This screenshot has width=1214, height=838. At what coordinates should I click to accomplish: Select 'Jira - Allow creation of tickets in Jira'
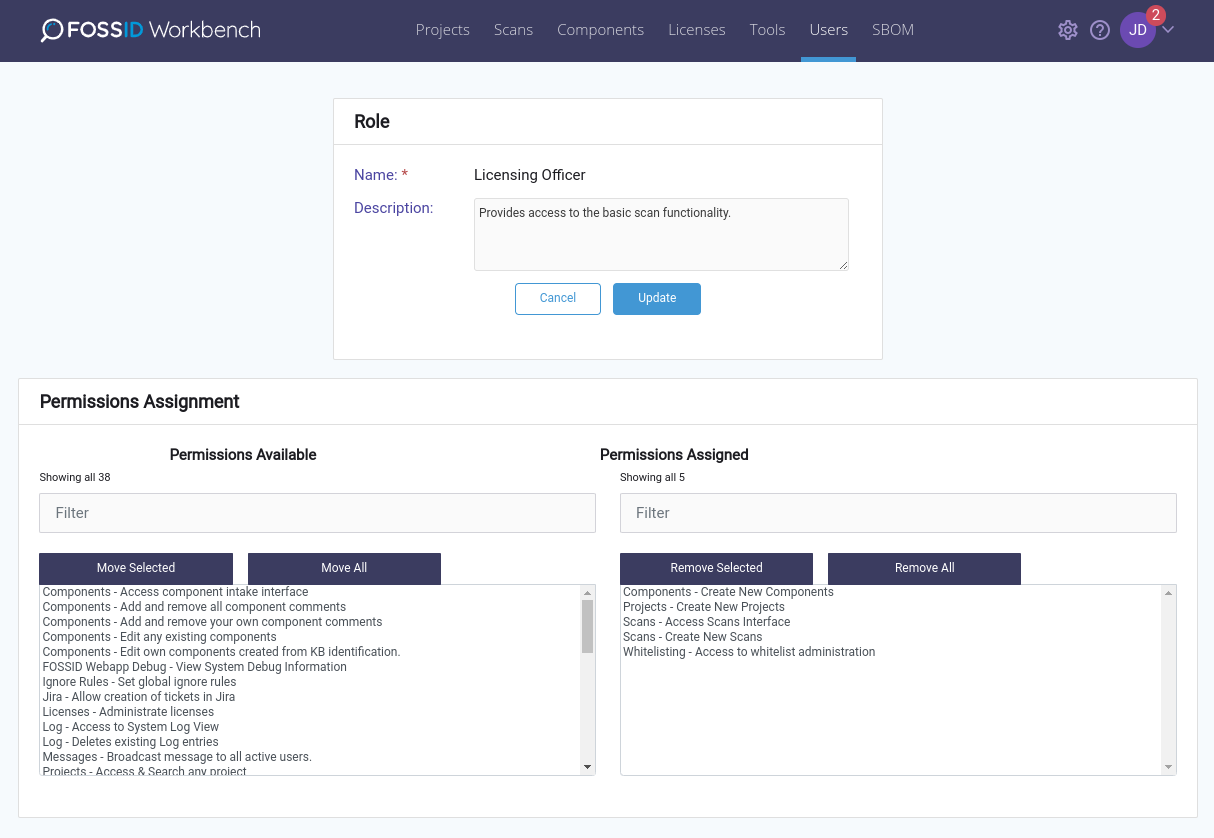pos(310,697)
